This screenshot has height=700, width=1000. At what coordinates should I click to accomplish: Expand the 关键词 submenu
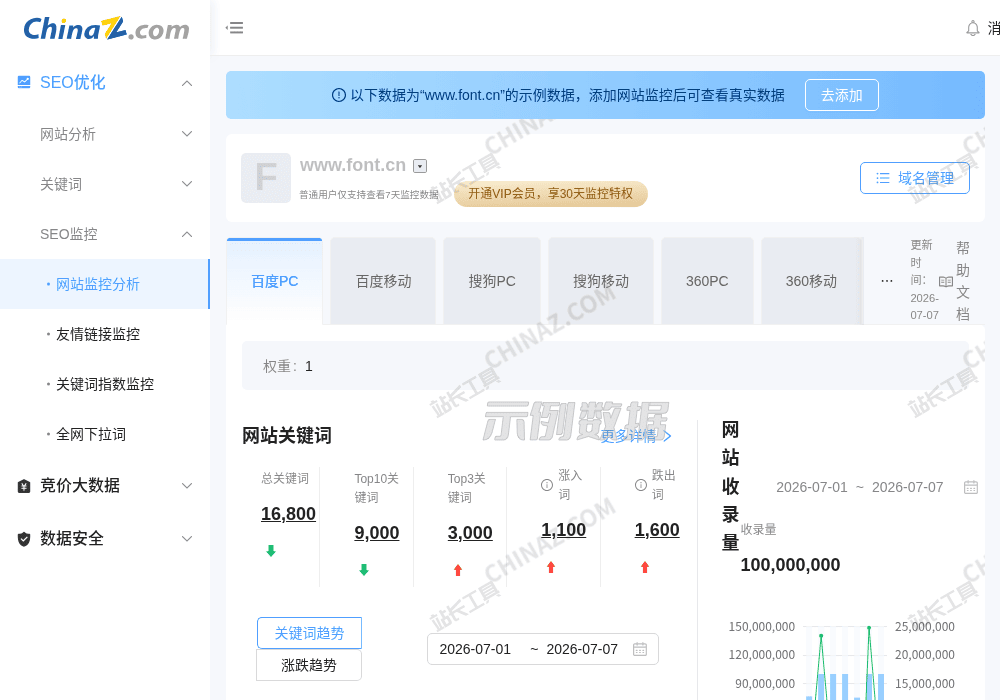click(187, 184)
